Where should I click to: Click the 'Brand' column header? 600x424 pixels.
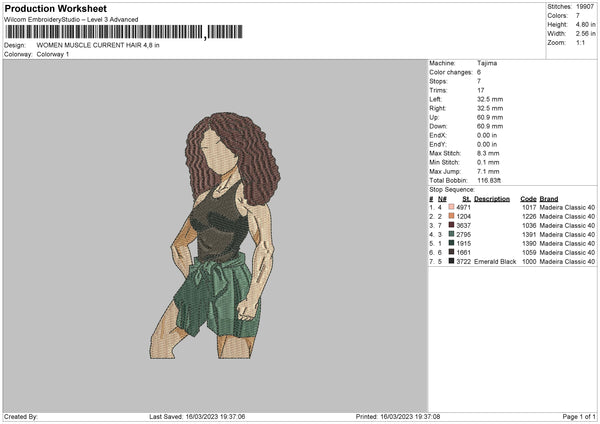coord(549,199)
